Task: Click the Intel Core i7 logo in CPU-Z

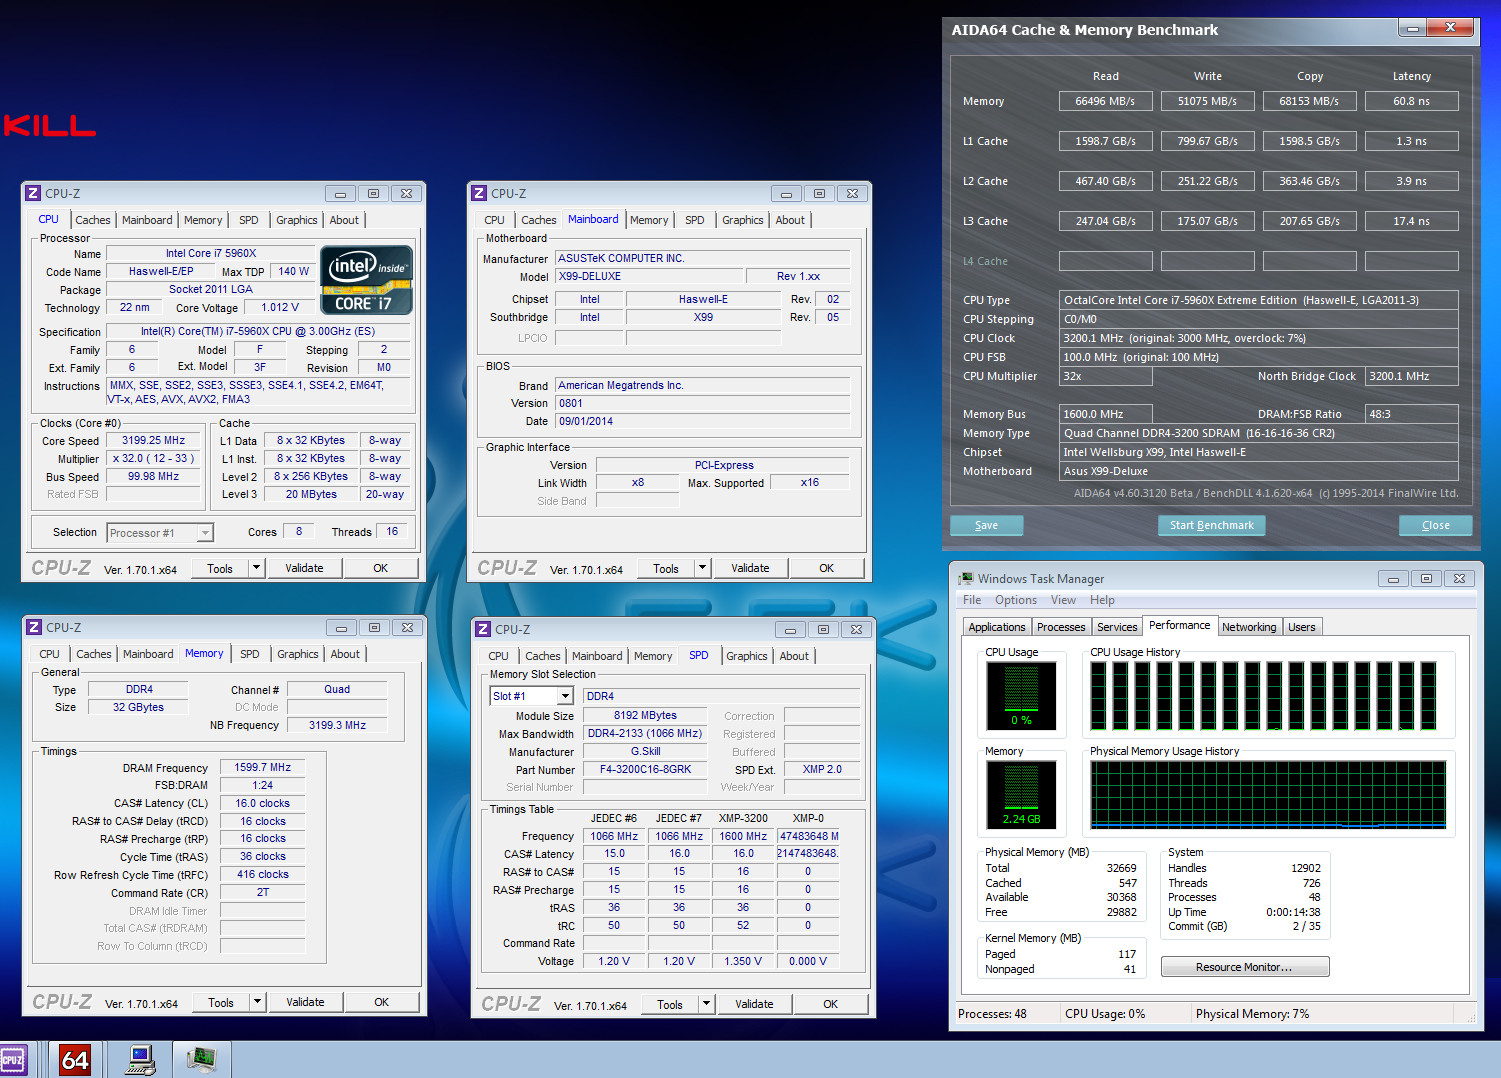Action: tap(366, 280)
